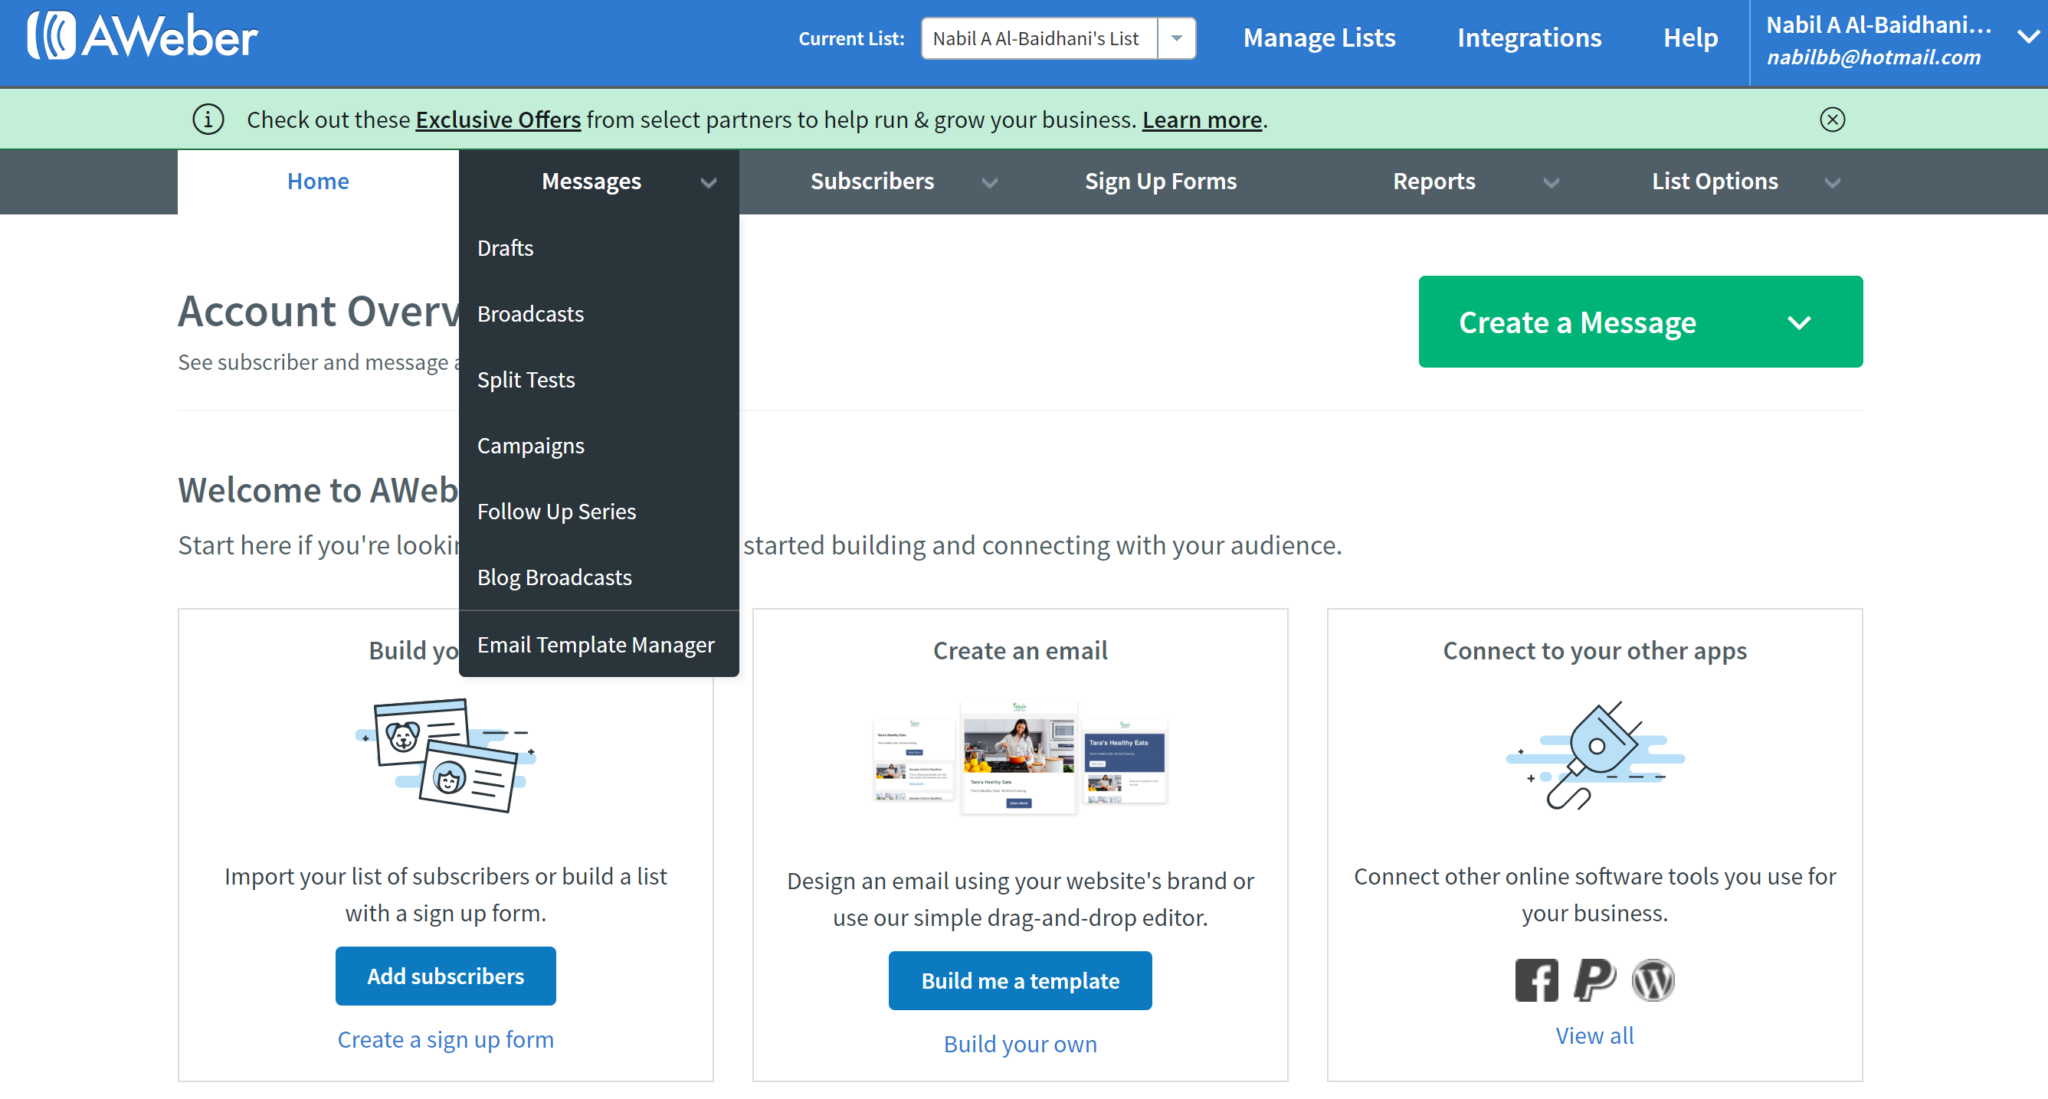Open the Reports tab
Screen dimensions: 2048x1099
click(x=1434, y=182)
